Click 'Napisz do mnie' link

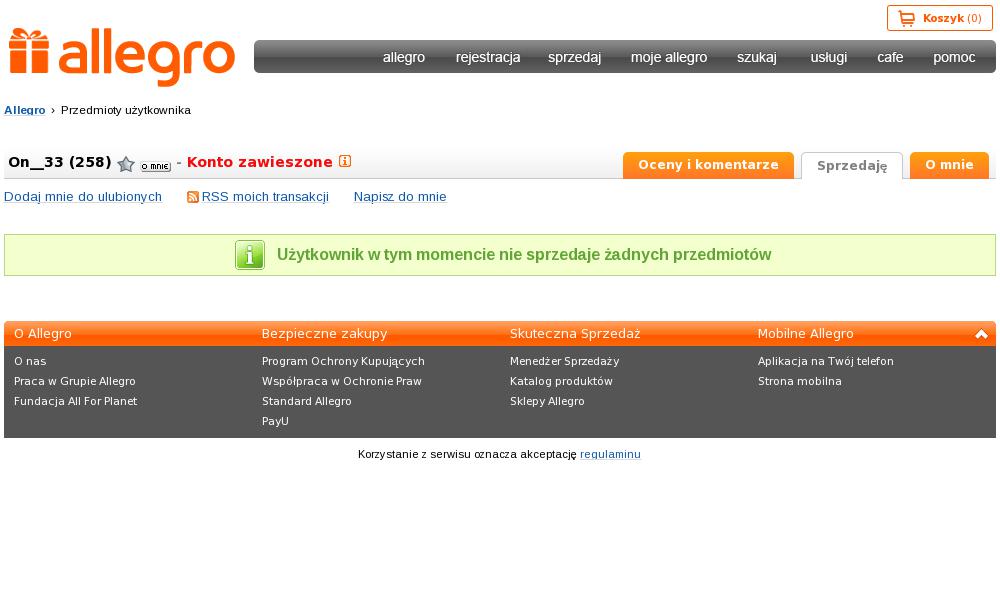click(x=400, y=197)
